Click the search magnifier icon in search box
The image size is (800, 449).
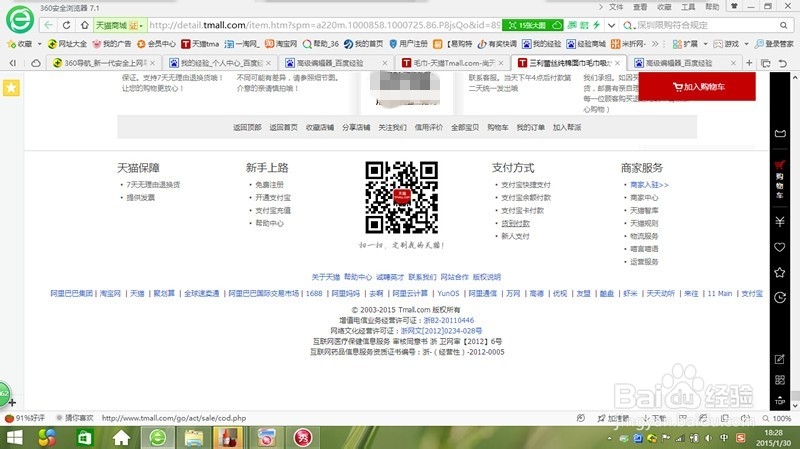(x=783, y=25)
